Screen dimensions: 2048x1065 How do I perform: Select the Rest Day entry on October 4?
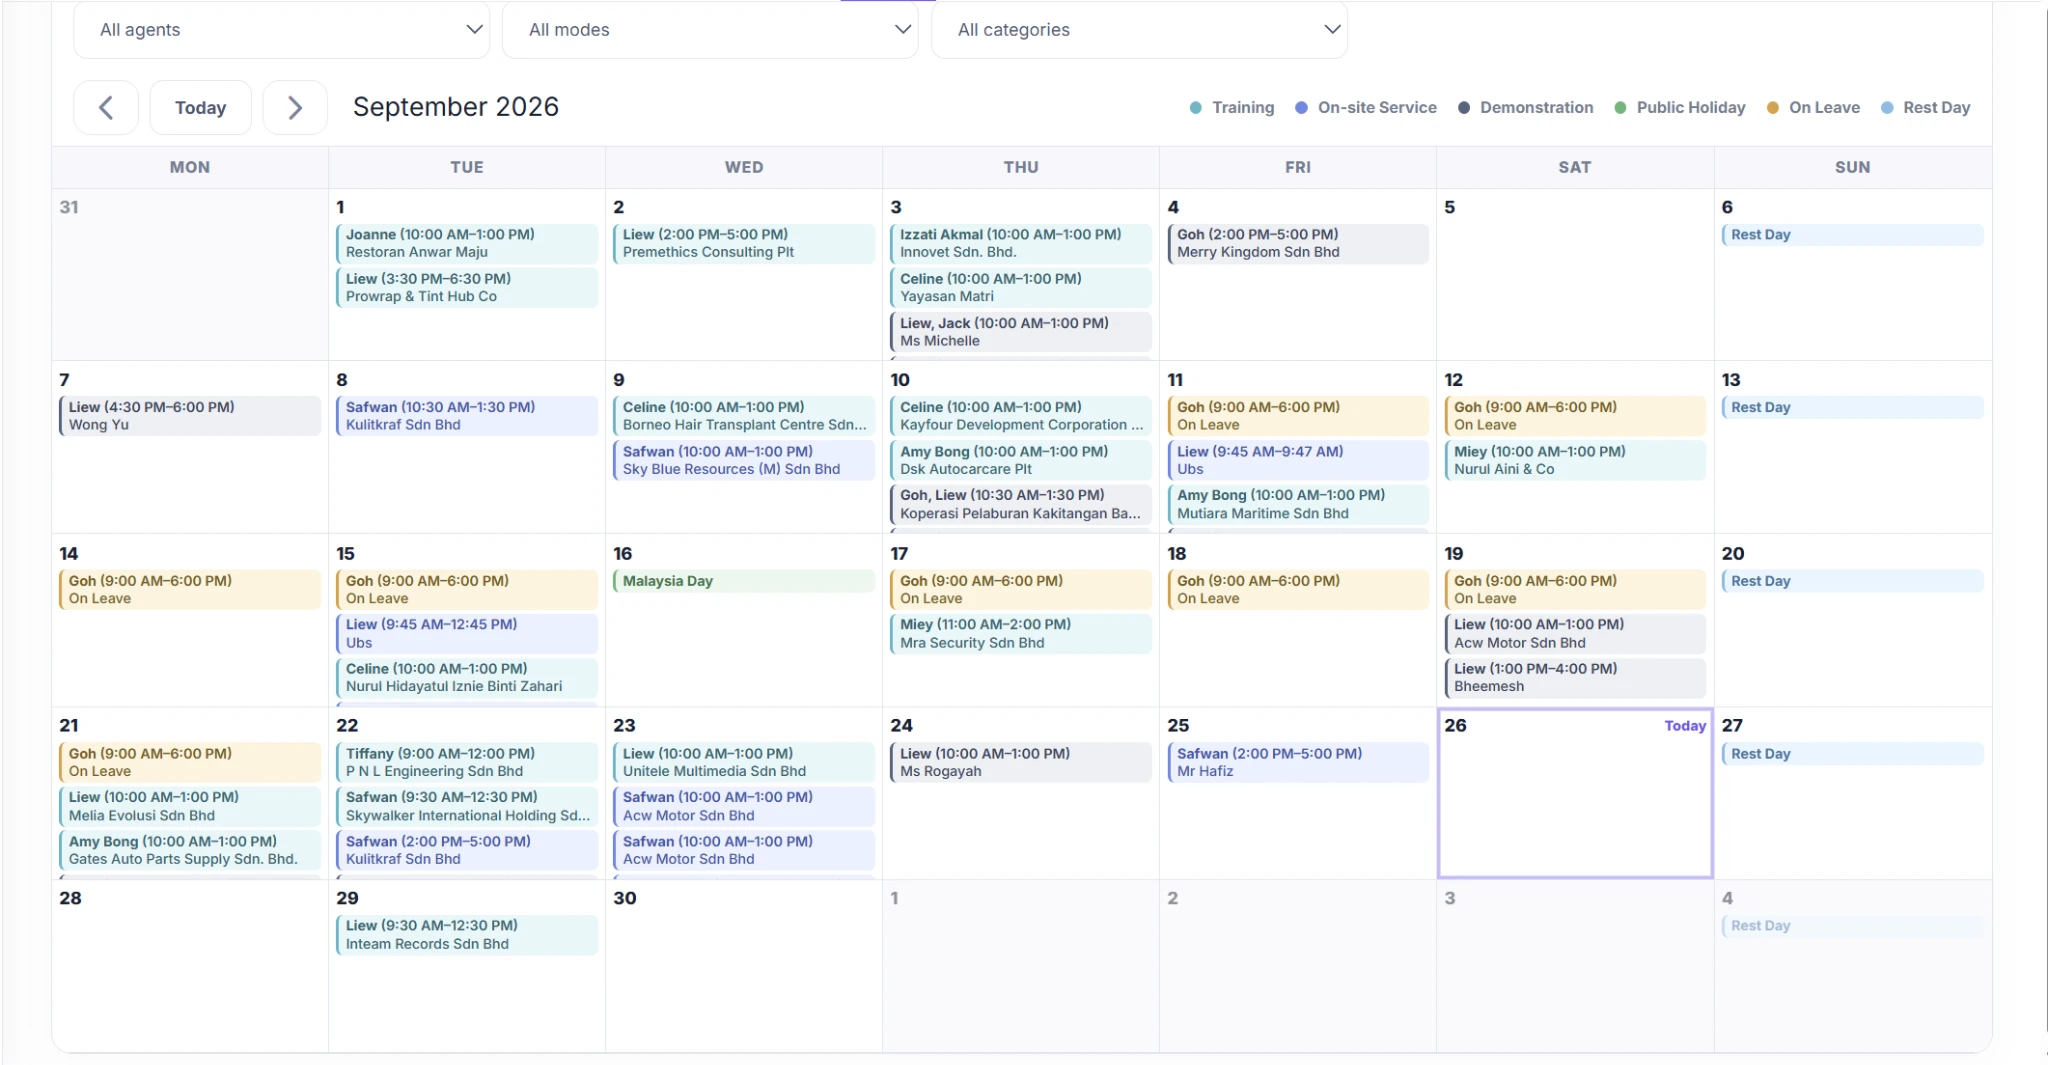pyautogui.click(x=1853, y=926)
